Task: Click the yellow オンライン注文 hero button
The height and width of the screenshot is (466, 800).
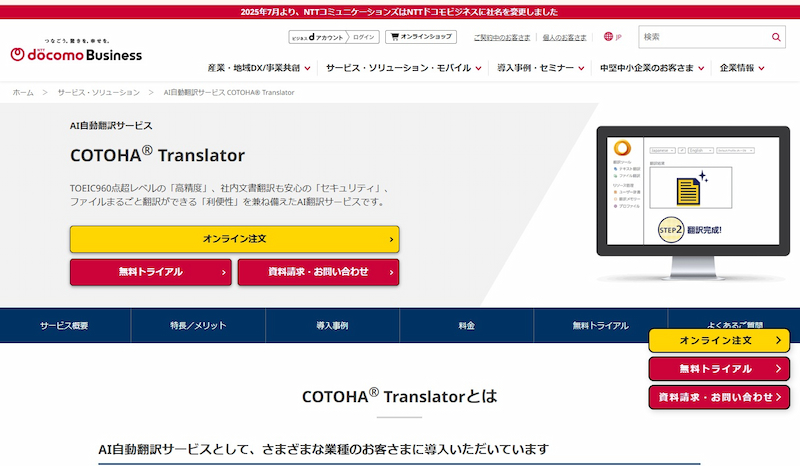Action: point(234,239)
